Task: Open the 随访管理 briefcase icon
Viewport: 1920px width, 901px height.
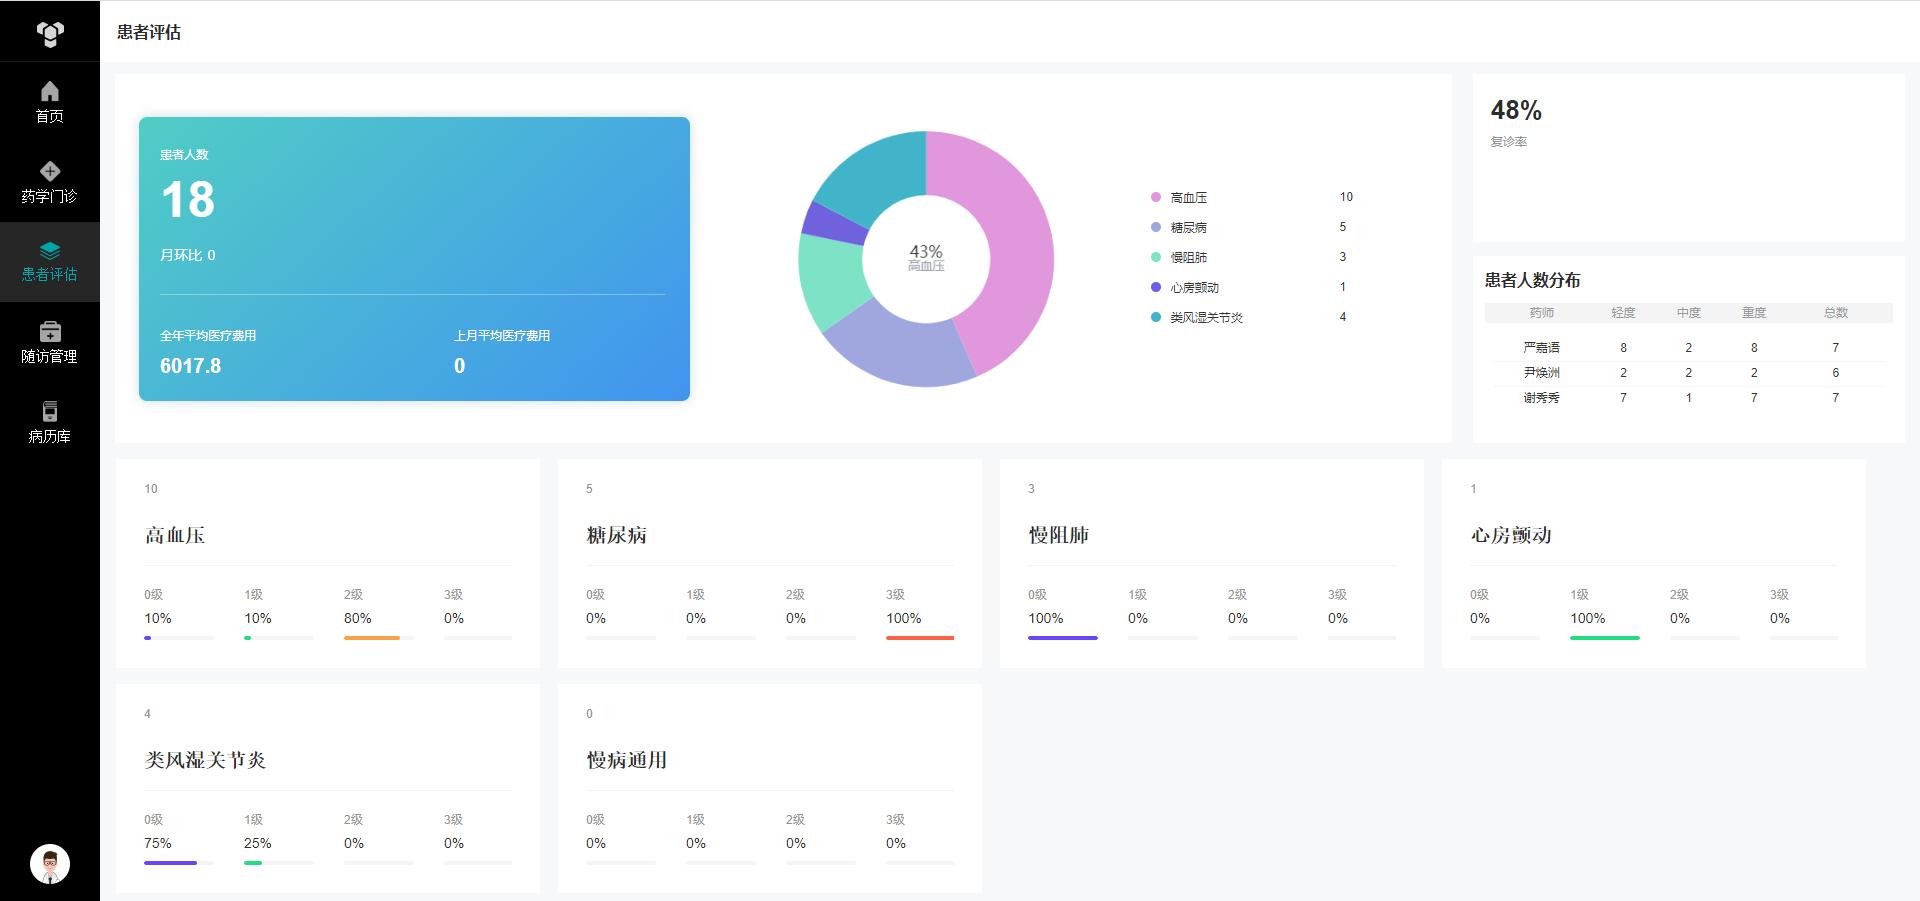Action: click(50, 331)
